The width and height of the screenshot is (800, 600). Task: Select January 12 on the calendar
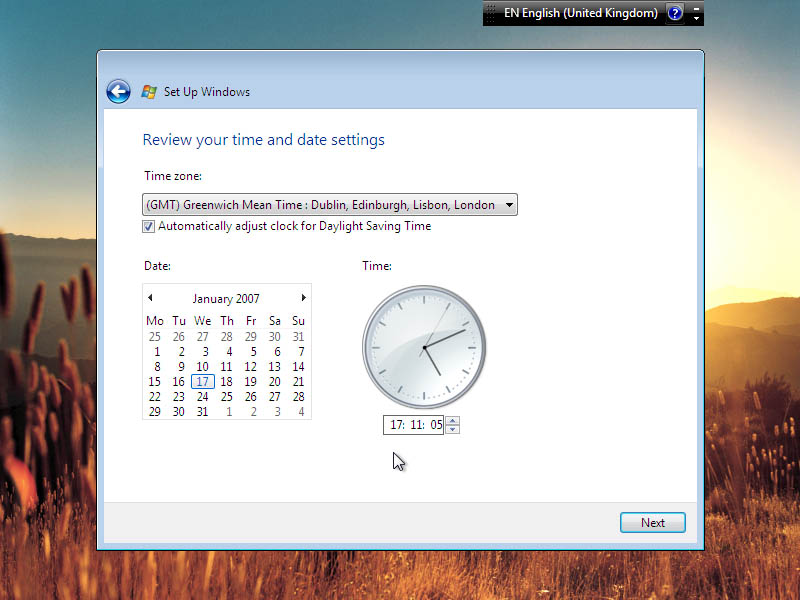click(x=251, y=366)
